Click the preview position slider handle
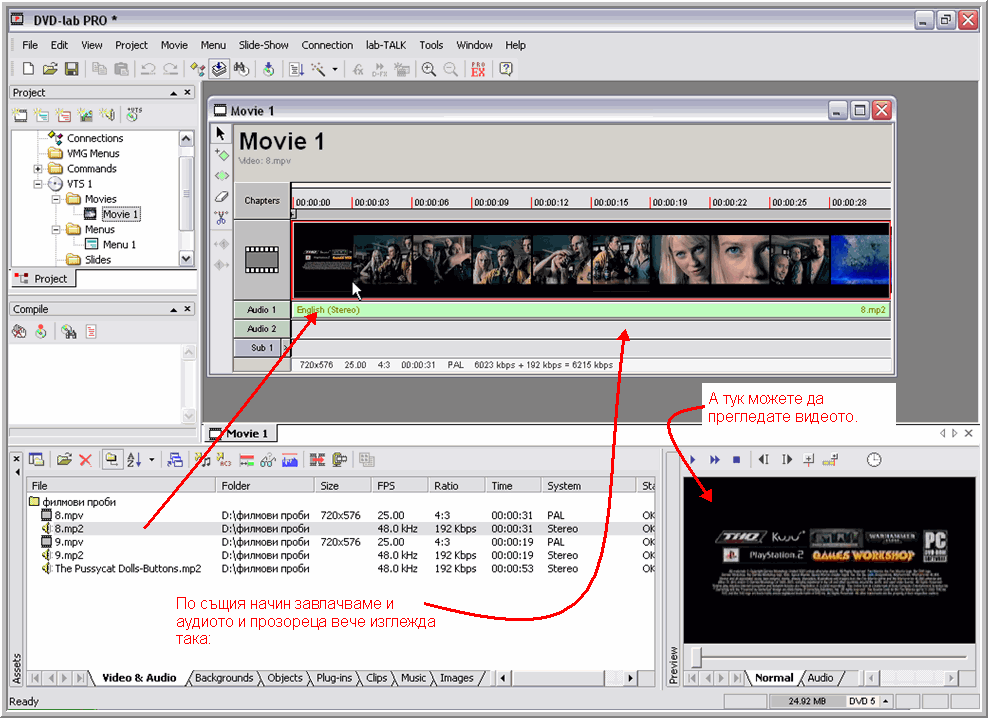This screenshot has height=718, width=988. click(x=696, y=657)
